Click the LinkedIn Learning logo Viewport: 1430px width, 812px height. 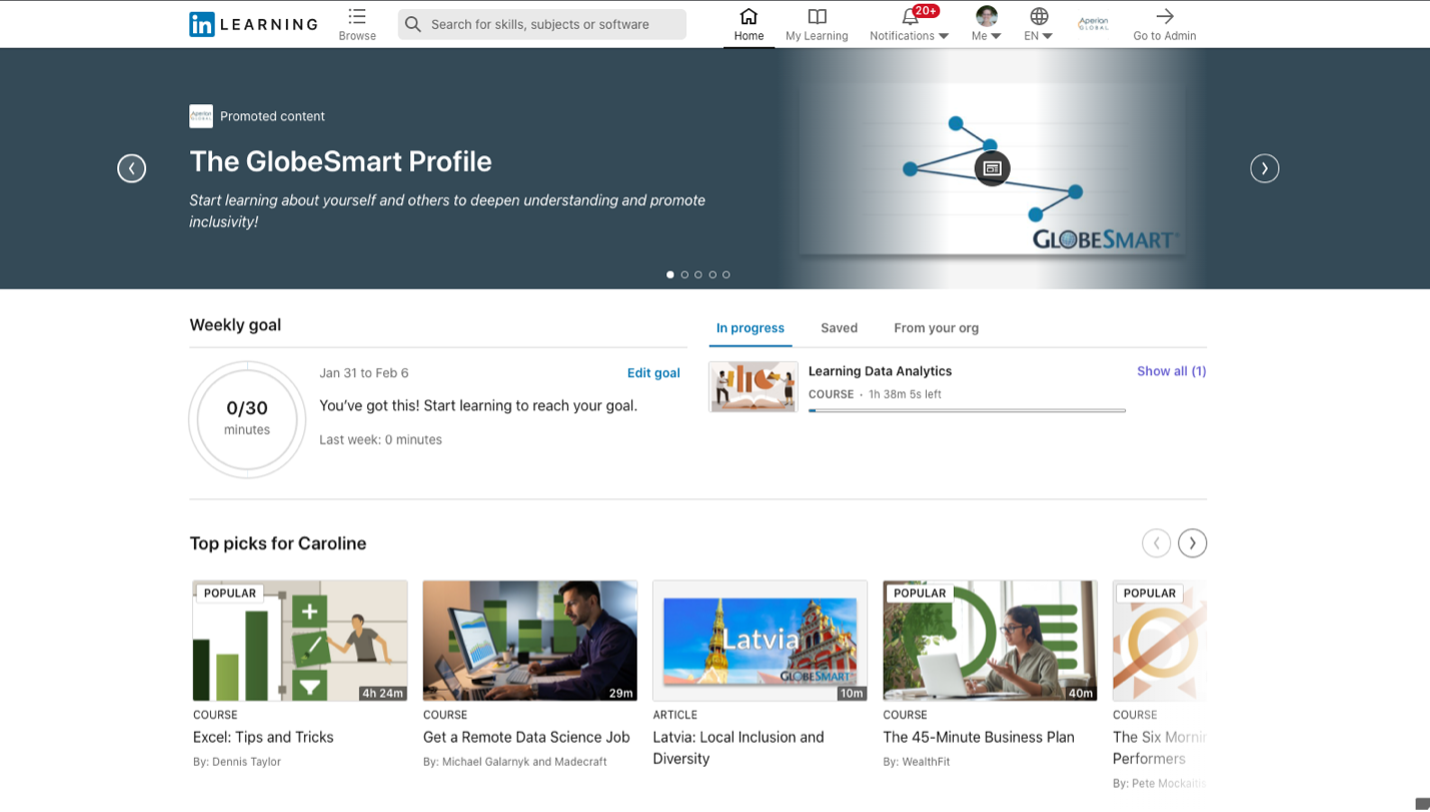(253, 24)
